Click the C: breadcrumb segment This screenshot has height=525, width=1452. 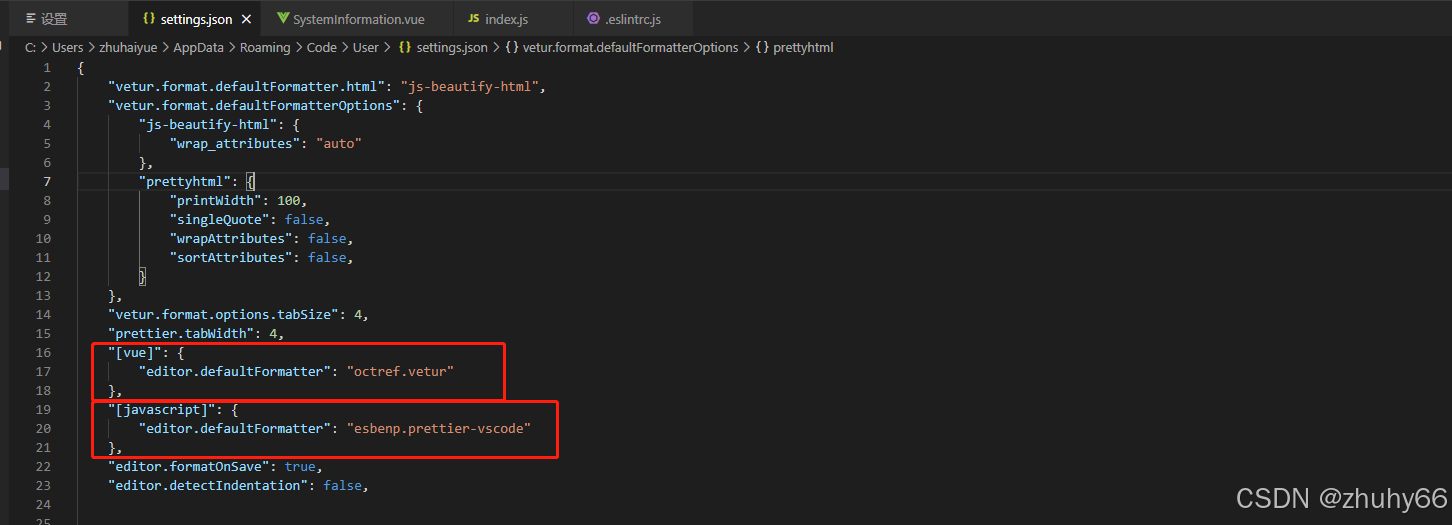[x=30, y=47]
